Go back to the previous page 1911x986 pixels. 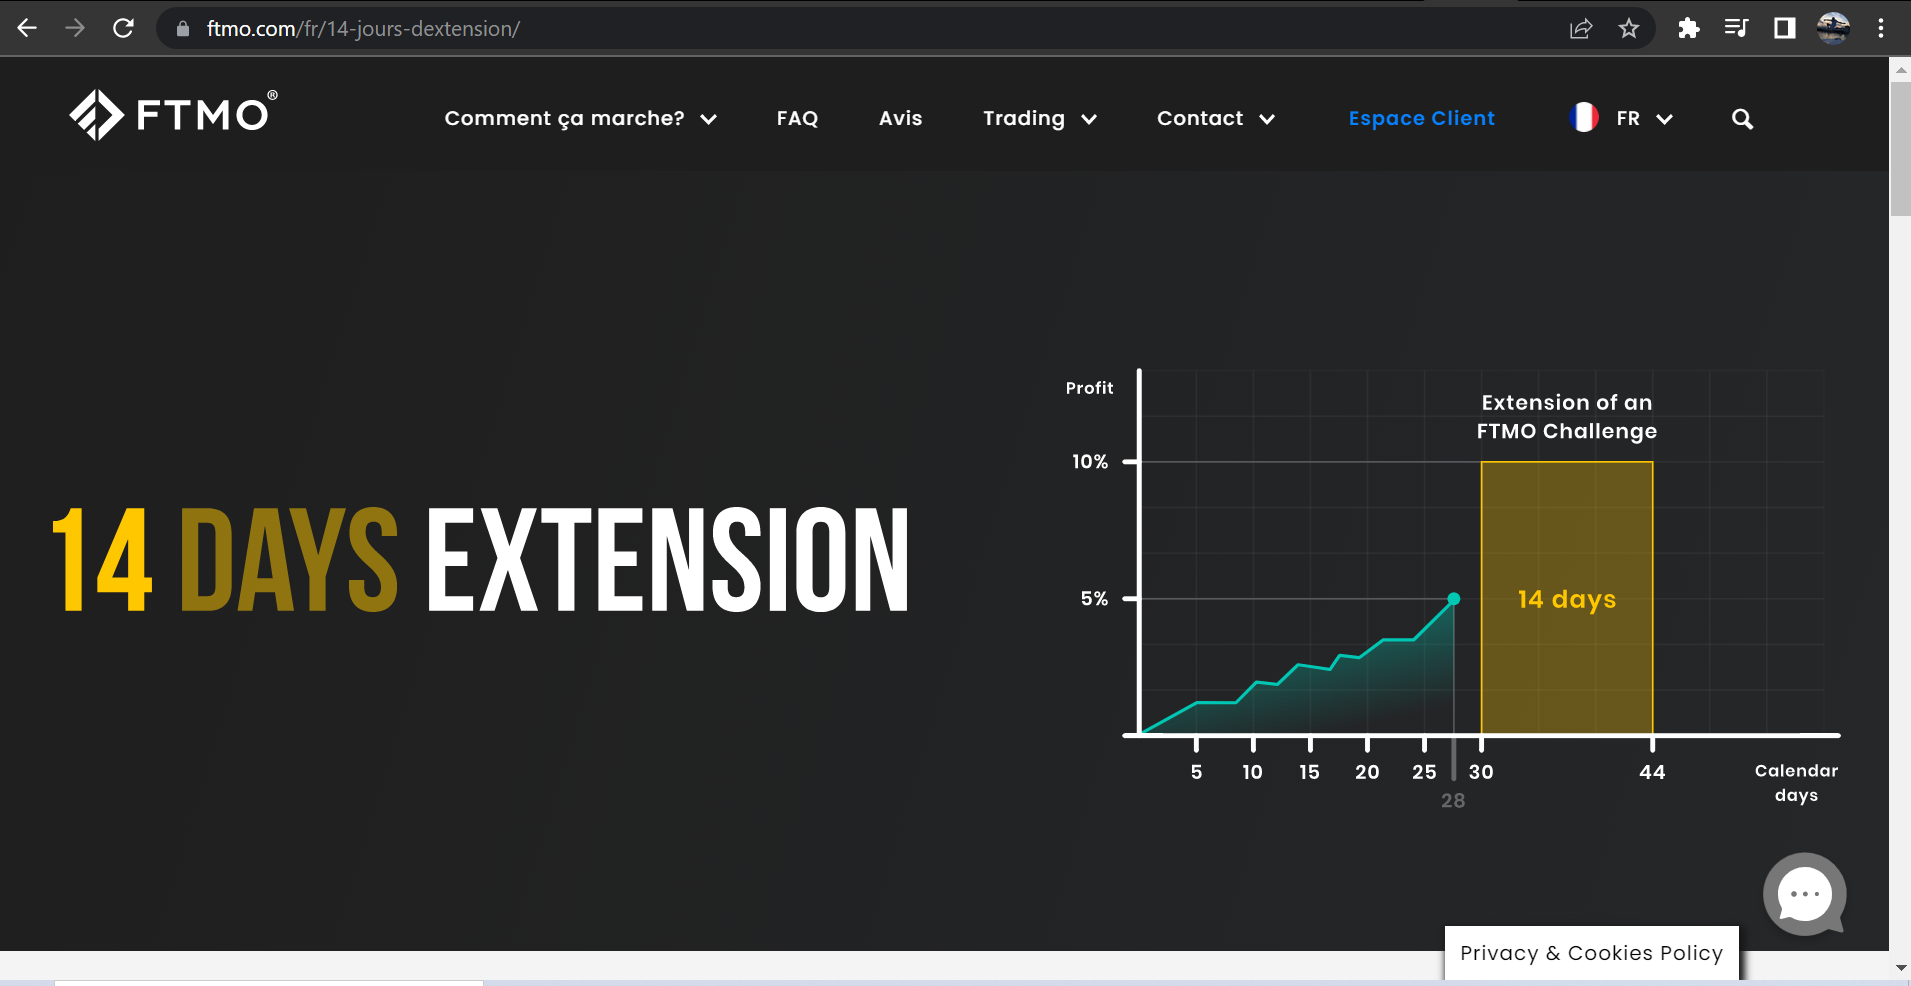(27, 29)
